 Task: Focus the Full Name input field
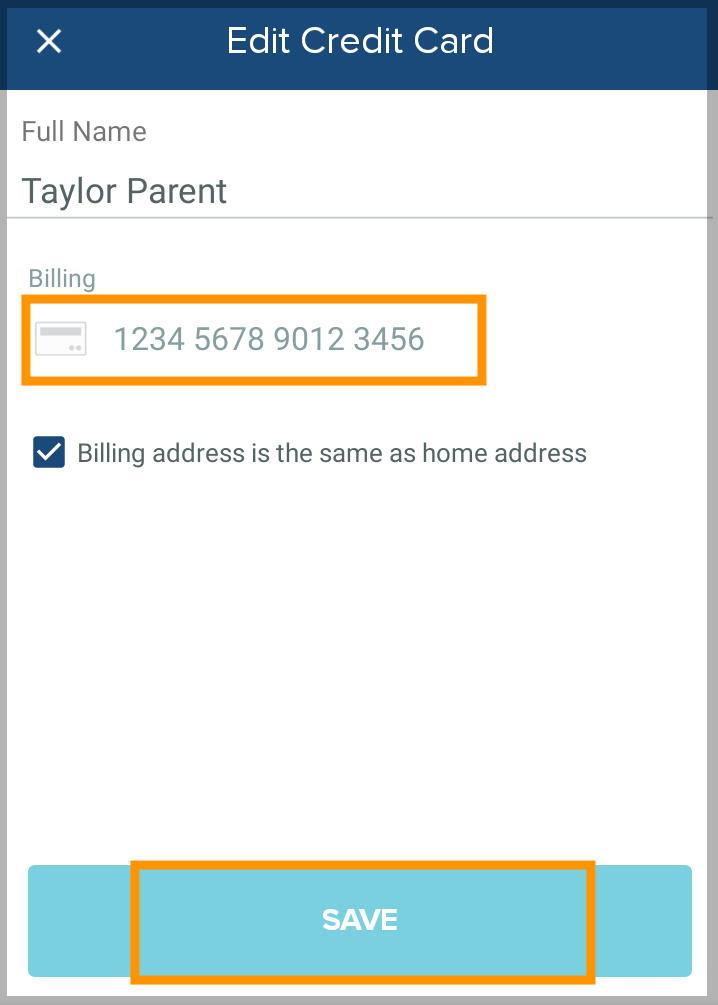coord(360,191)
